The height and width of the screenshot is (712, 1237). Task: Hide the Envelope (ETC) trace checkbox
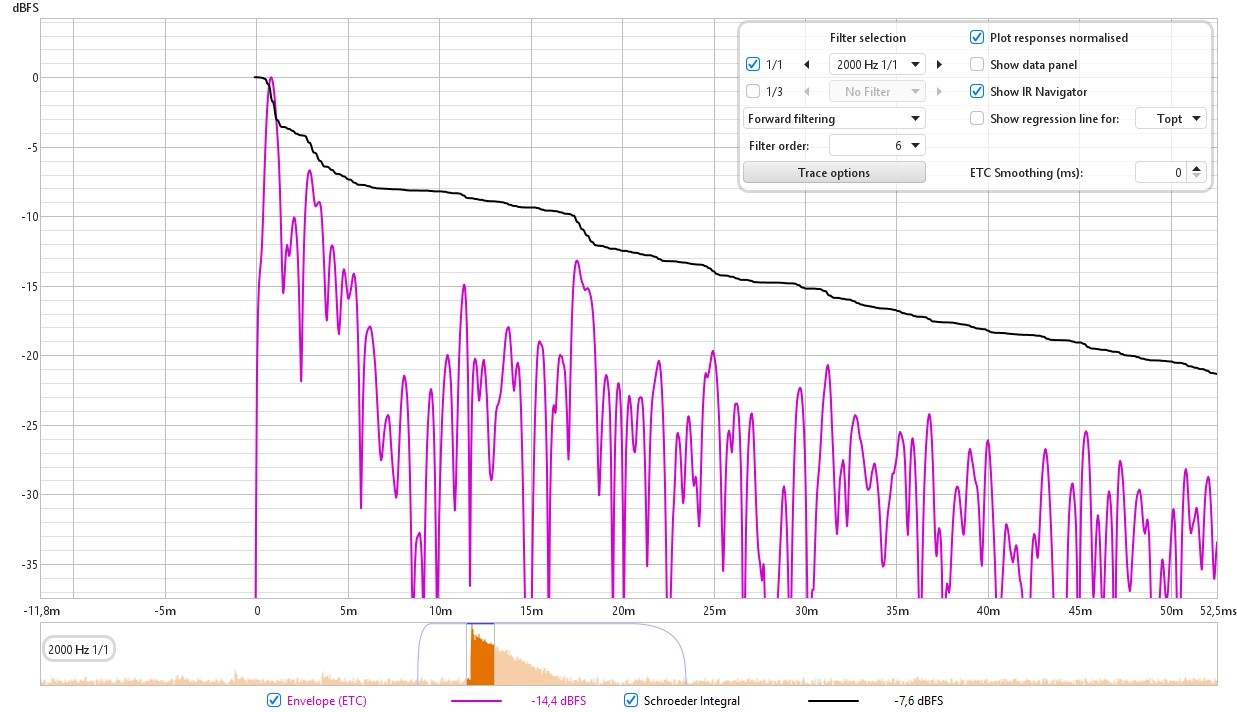tap(274, 701)
